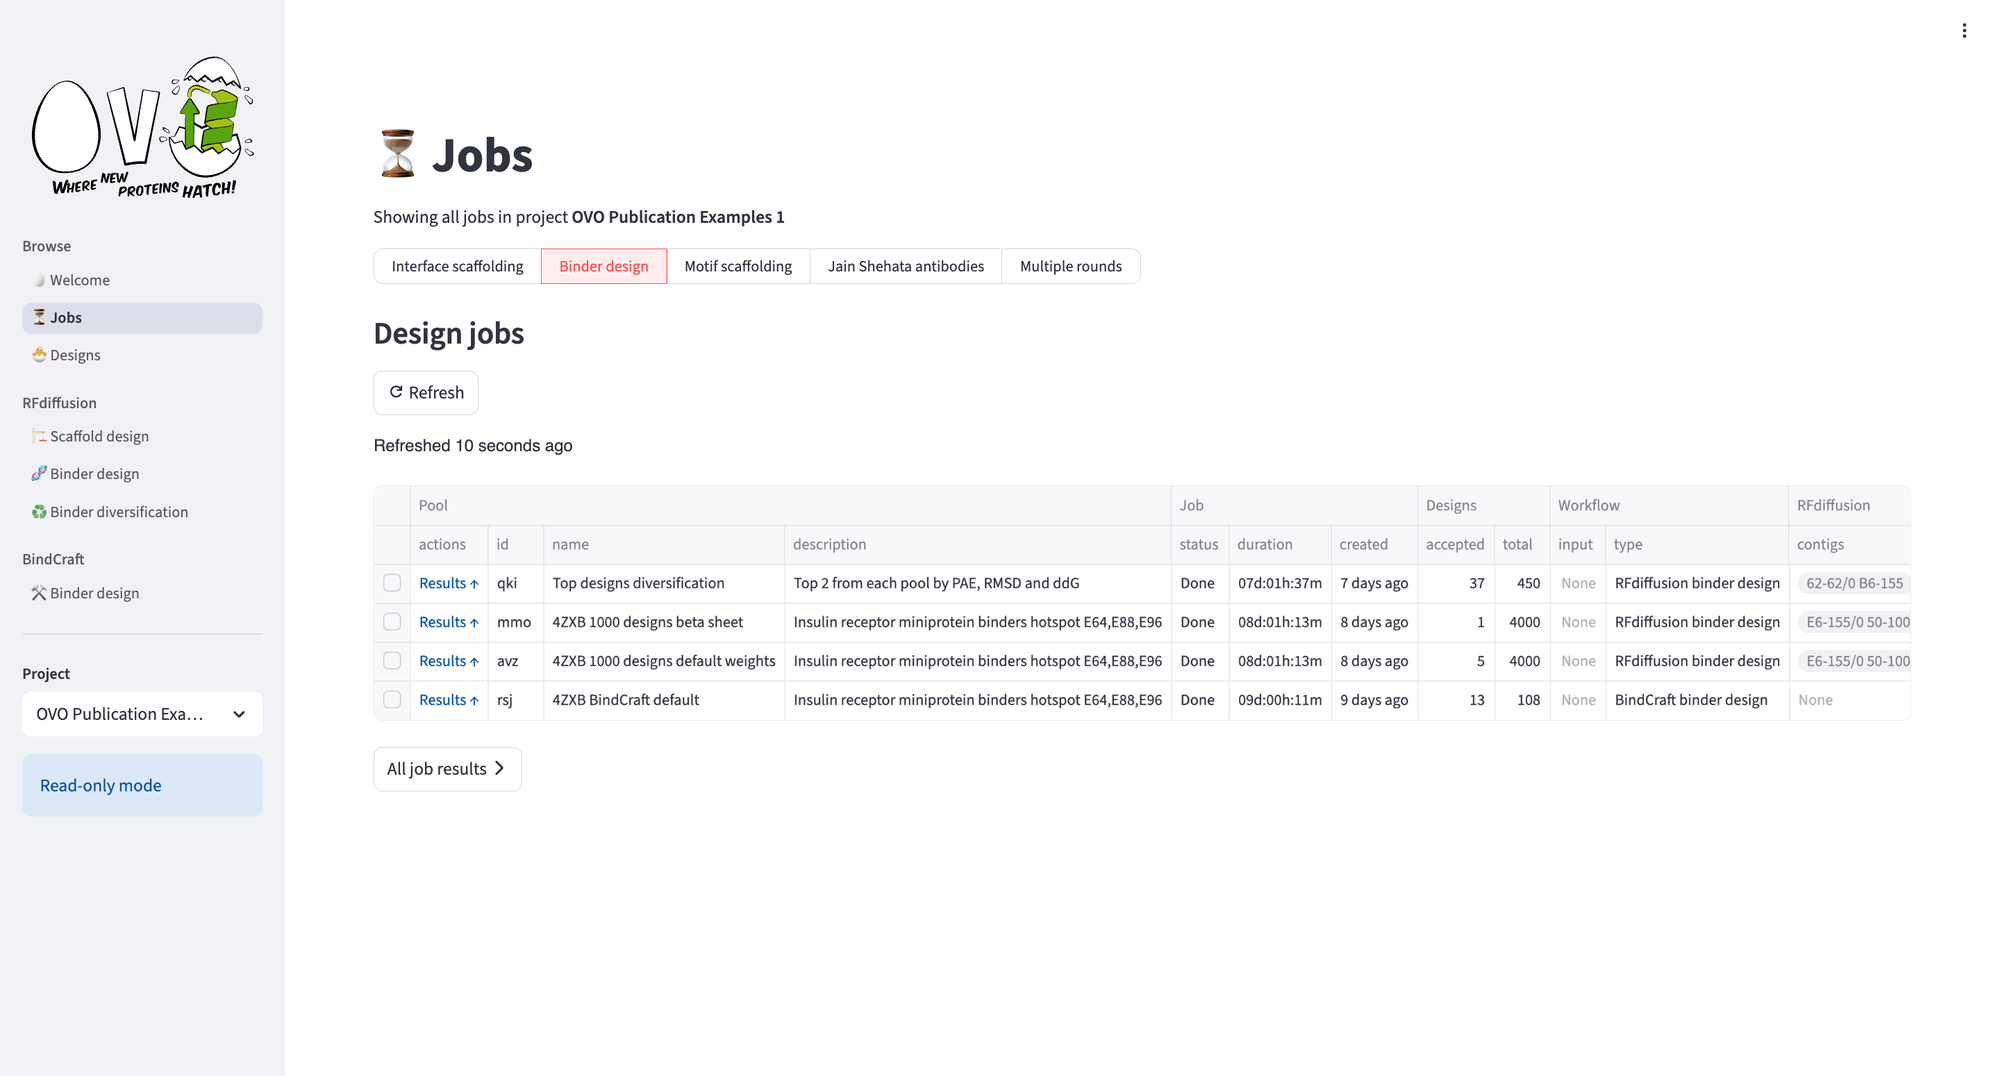Image resolution: width=2000 pixels, height=1076 pixels.
Task: Open the three-dot menu at top right
Action: click(x=1964, y=31)
